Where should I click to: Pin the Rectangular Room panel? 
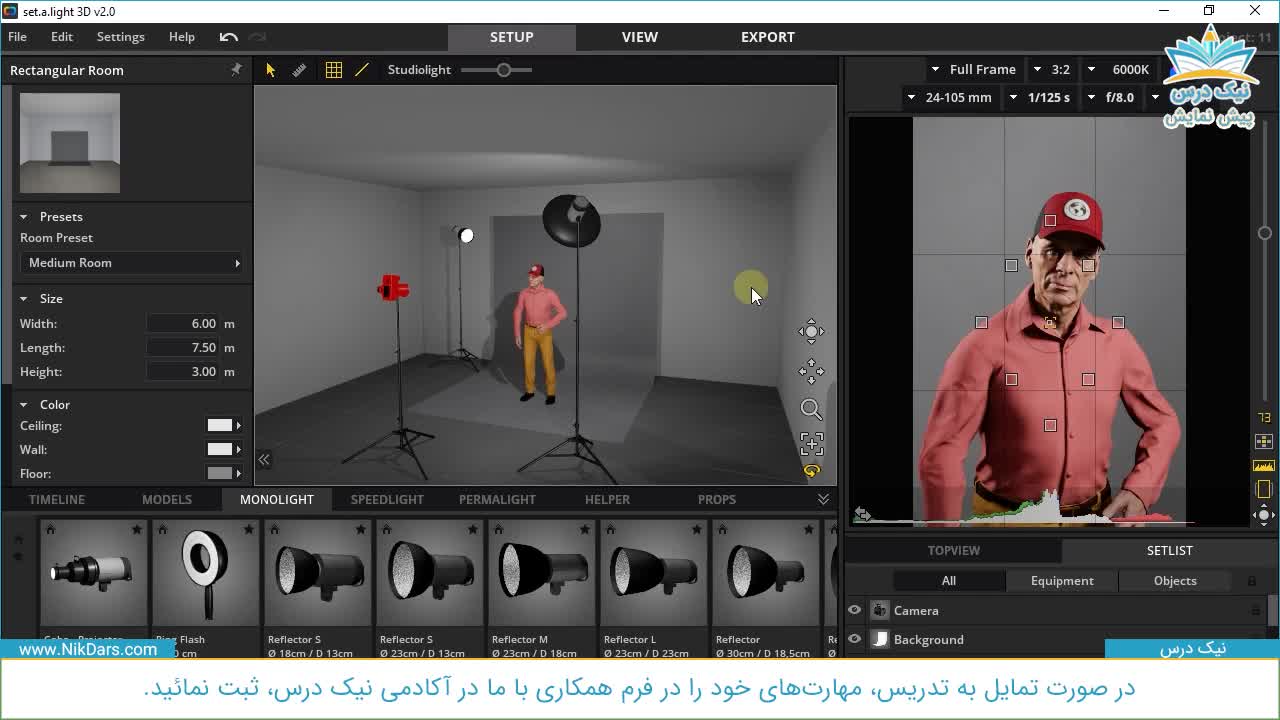(x=236, y=70)
